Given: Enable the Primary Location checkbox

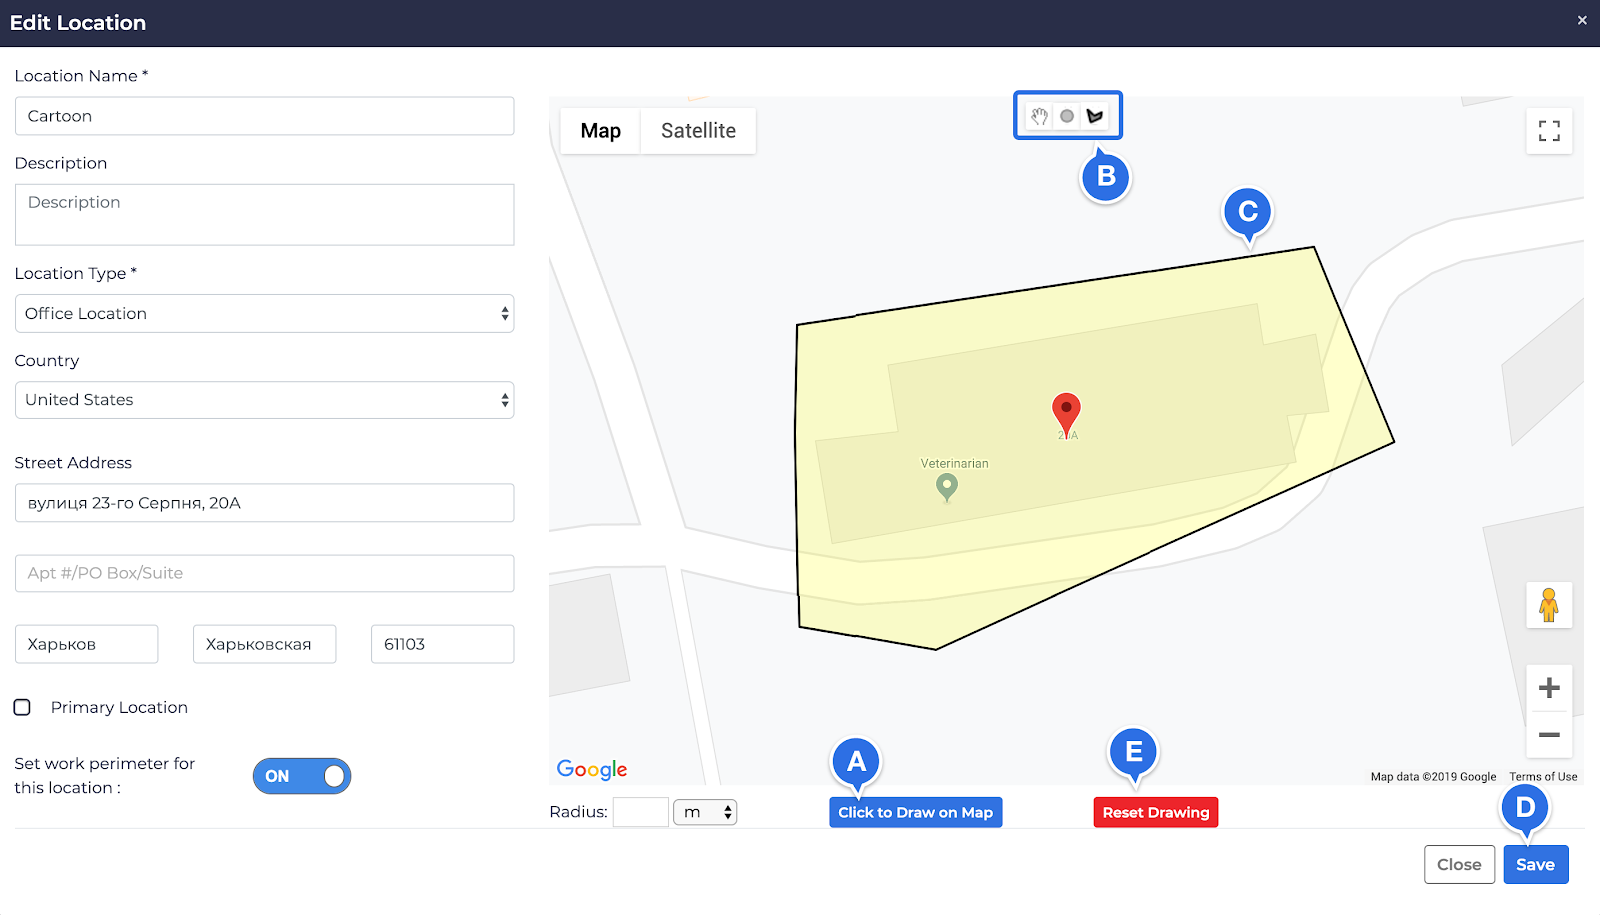Looking at the screenshot, I should (22, 707).
